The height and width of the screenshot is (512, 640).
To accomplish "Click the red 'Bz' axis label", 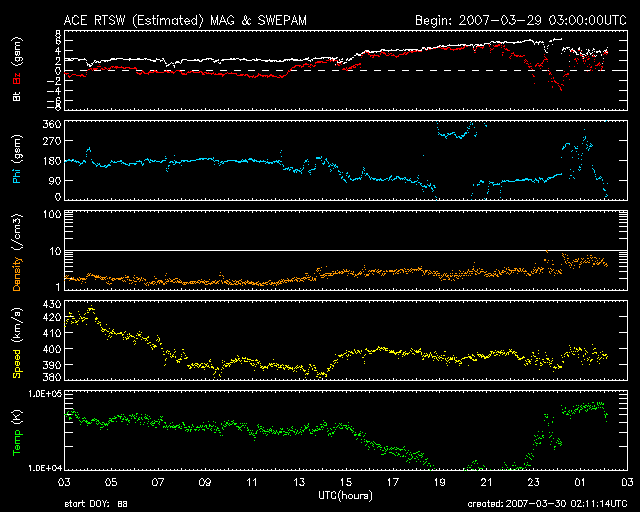I will 17,79.
